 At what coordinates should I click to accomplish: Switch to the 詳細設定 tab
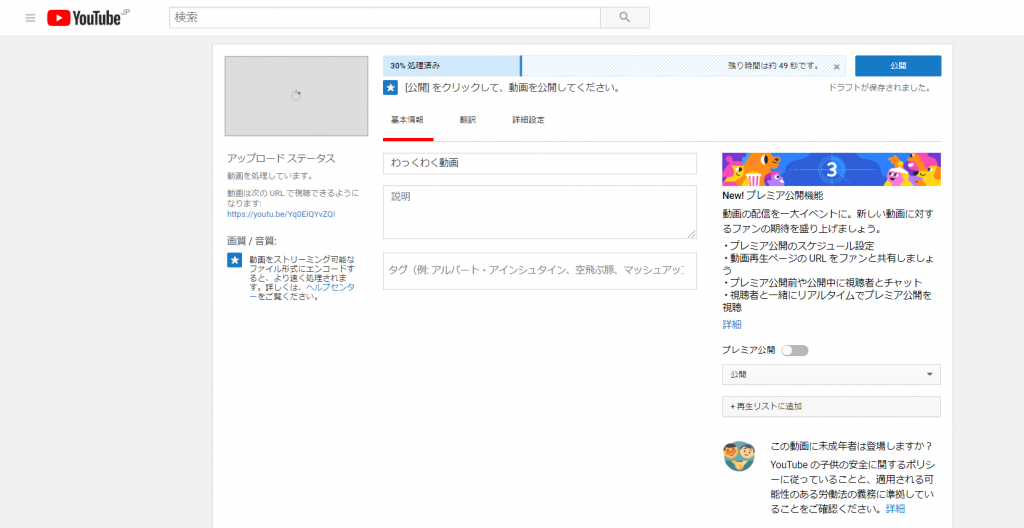pyautogui.click(x=528, y=120)
